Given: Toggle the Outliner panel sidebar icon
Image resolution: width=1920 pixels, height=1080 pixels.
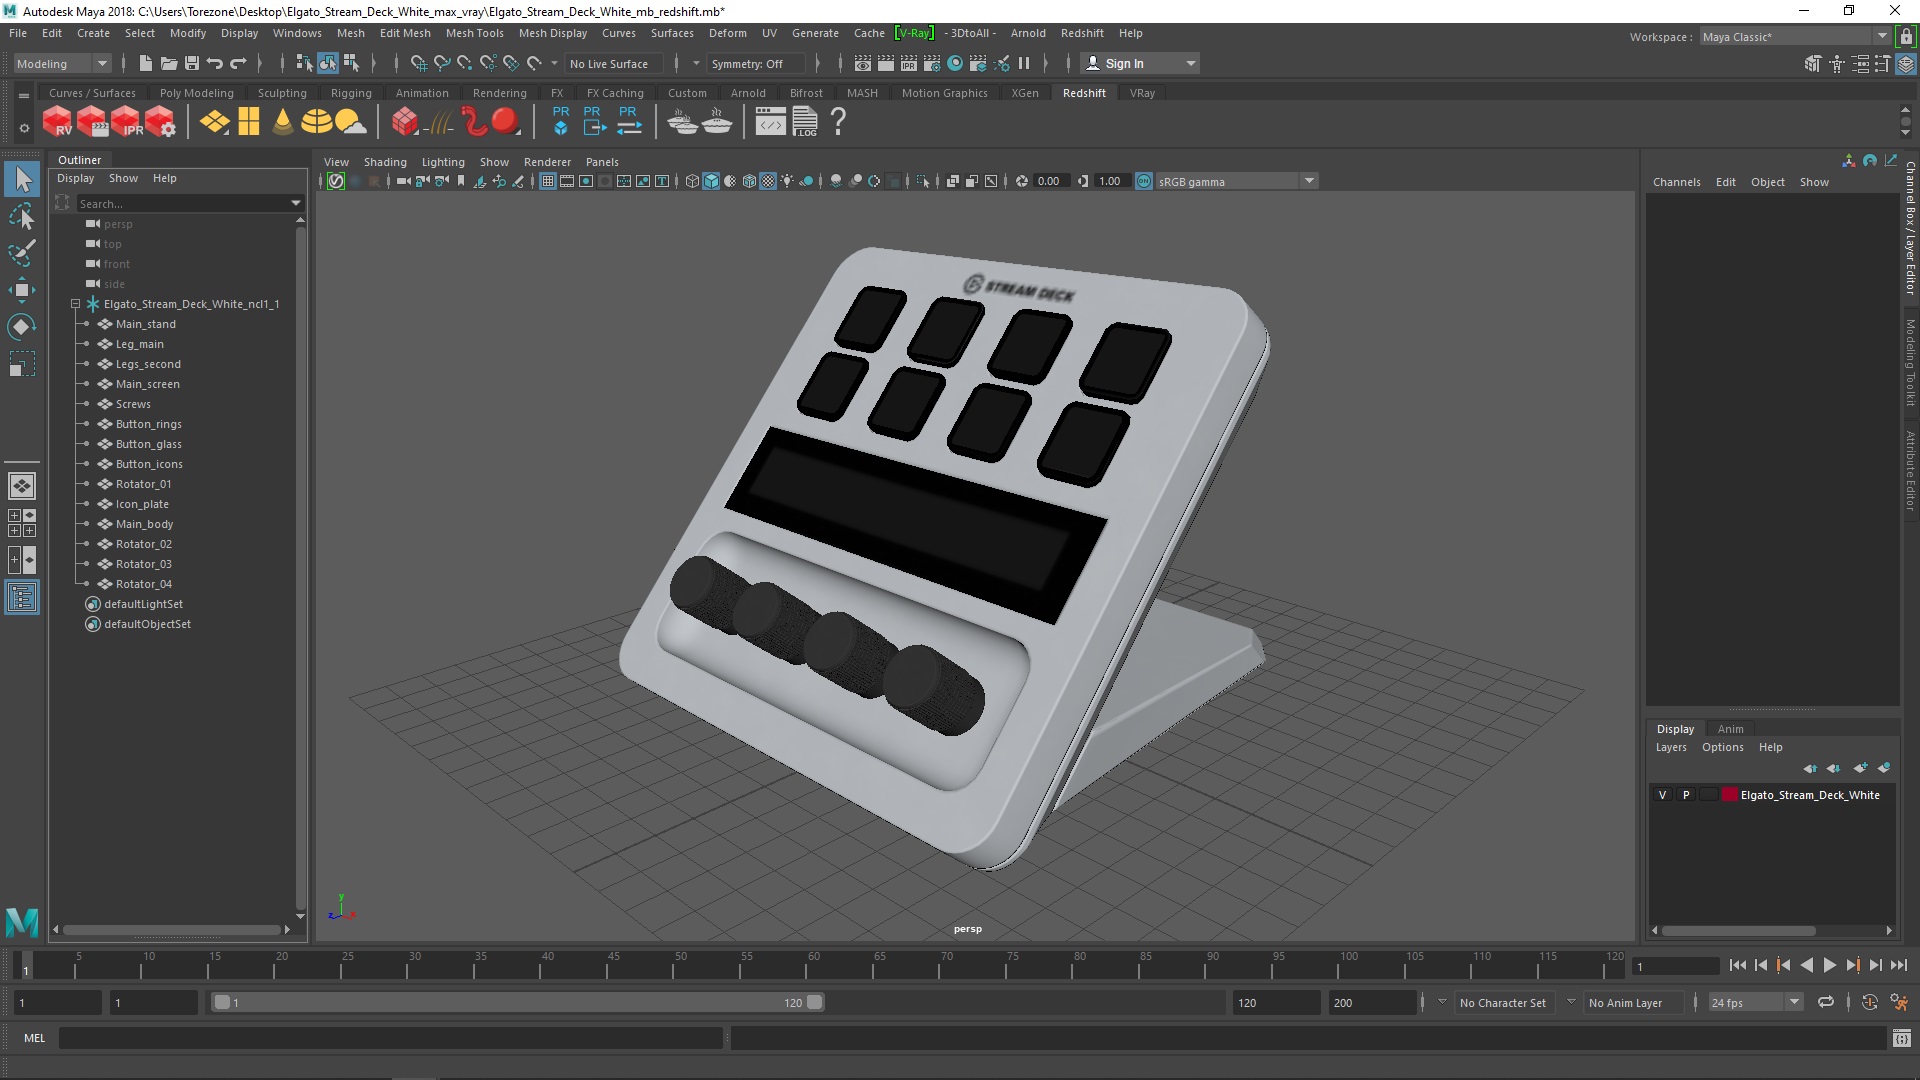Looking at the screenshot, I should (x=22, y=598).
